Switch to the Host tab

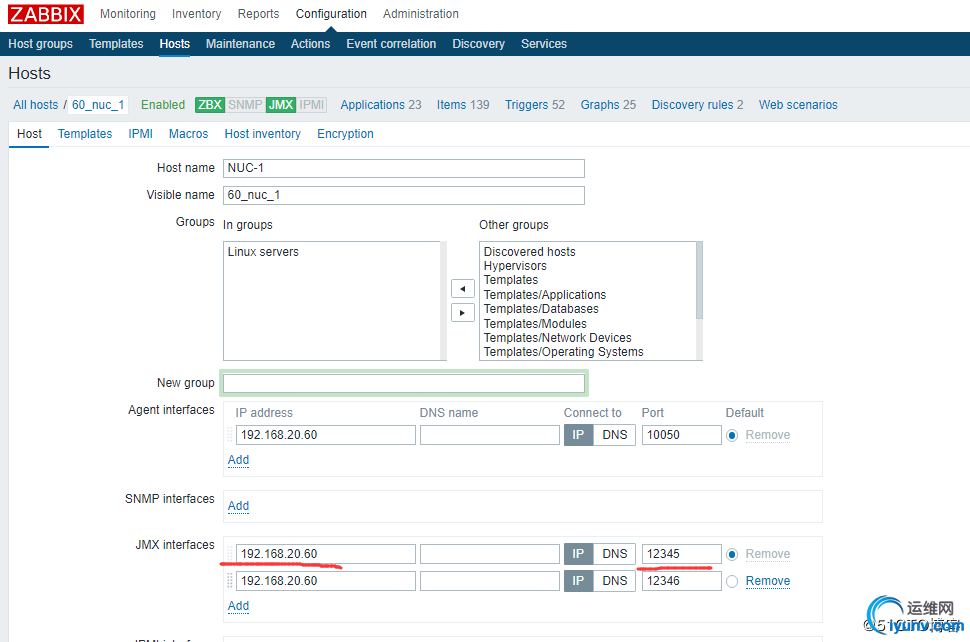pos(29,134)
